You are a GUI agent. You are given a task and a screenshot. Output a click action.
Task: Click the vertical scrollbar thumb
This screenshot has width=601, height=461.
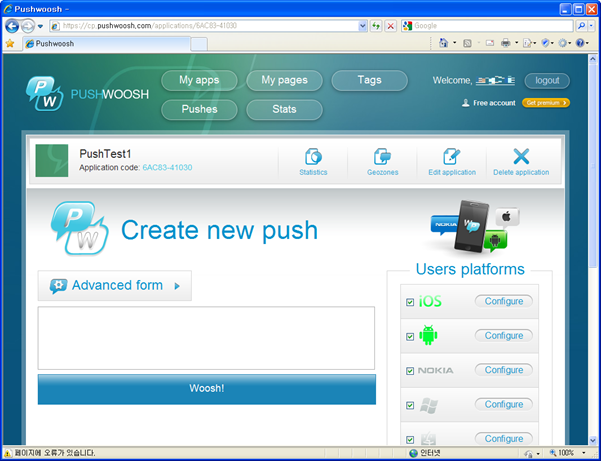coord(592,167)
